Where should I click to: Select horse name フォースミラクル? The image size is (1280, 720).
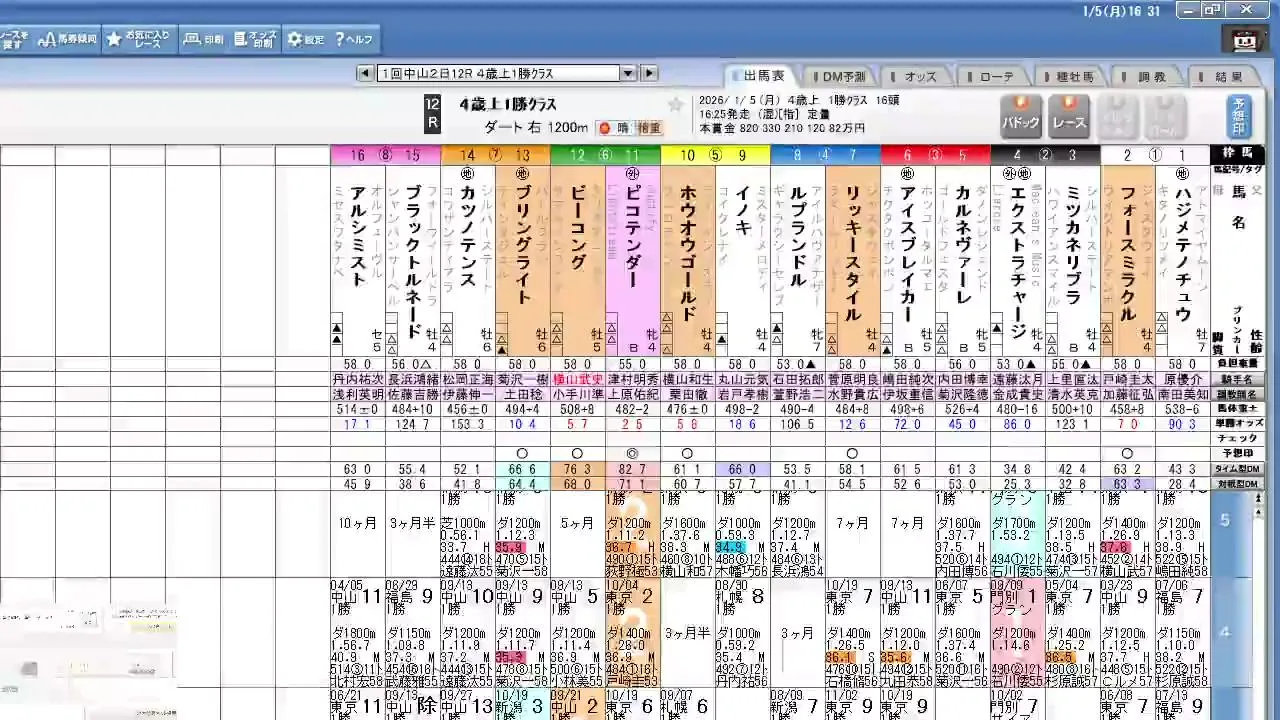click(1127, 252)
